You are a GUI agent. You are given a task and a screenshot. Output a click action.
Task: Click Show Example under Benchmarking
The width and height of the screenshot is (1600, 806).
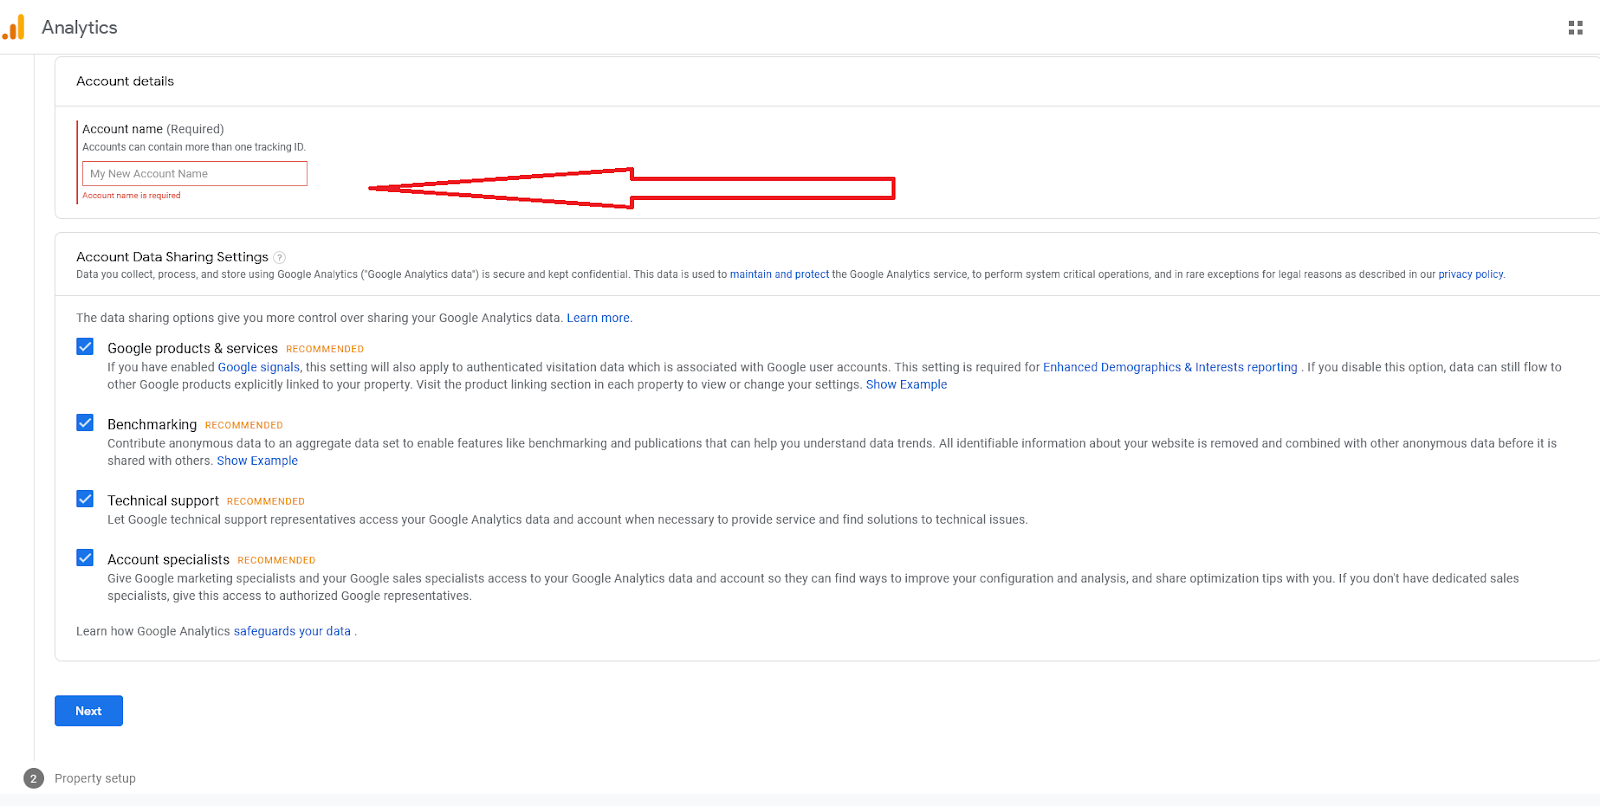pos(257,461)
